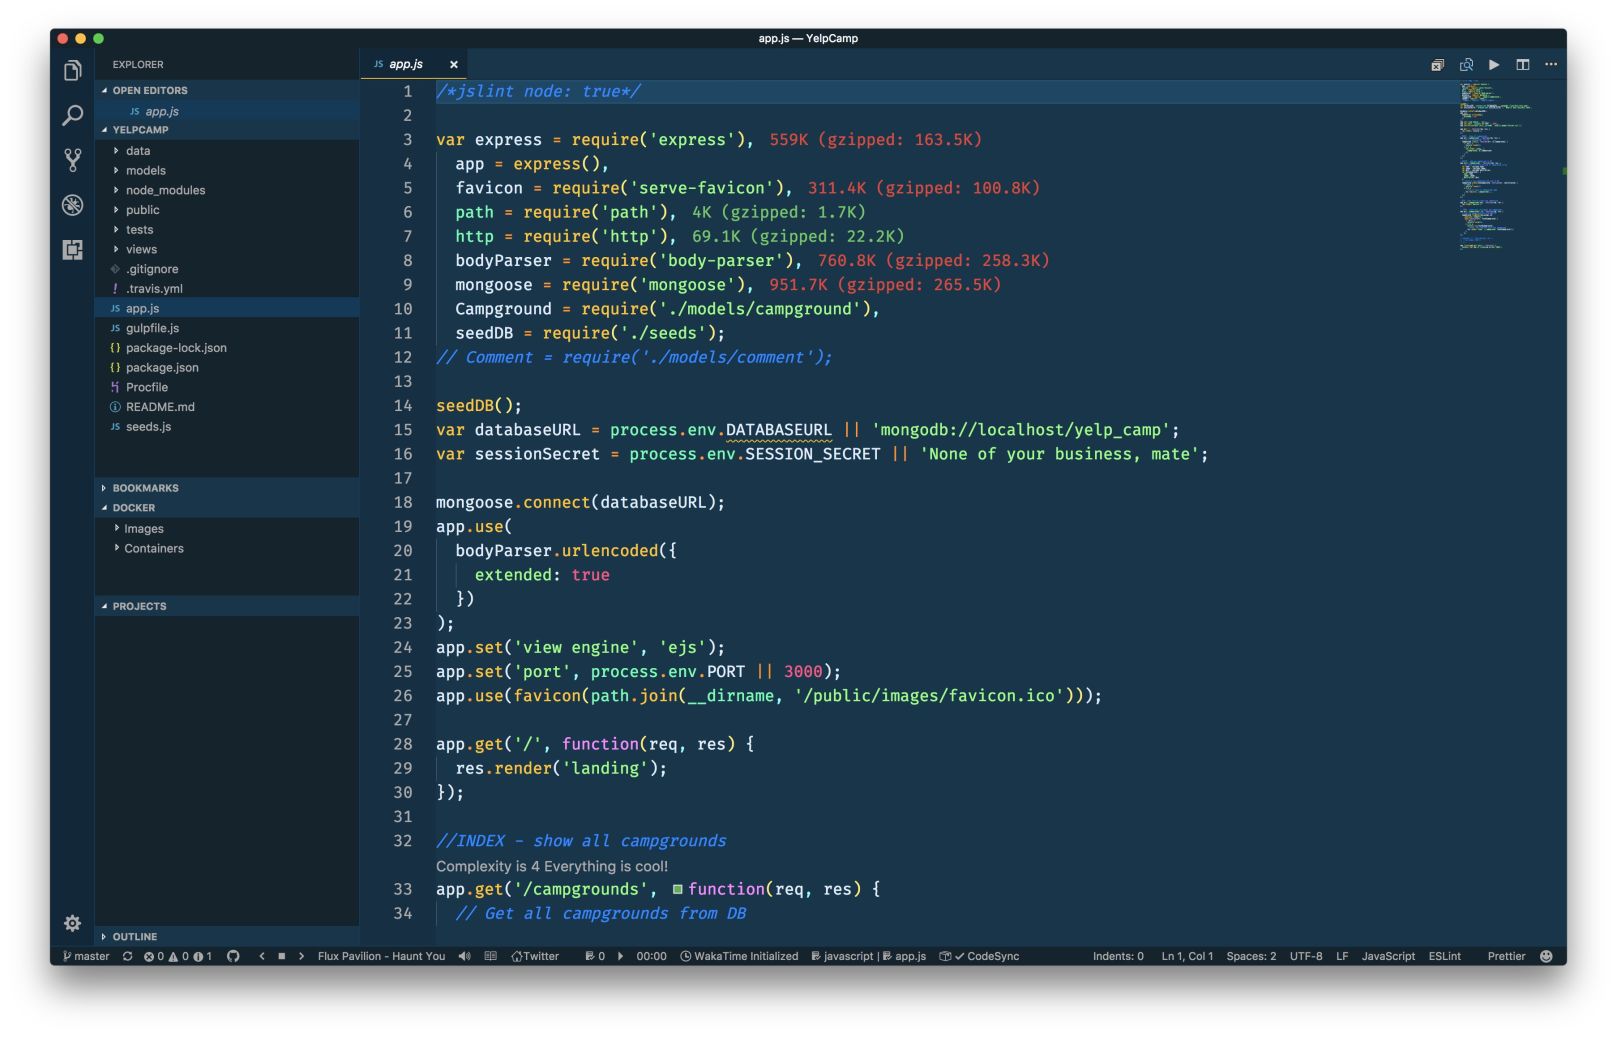
Task: Open the Search view in activity bar
Action: coord(72,116)
